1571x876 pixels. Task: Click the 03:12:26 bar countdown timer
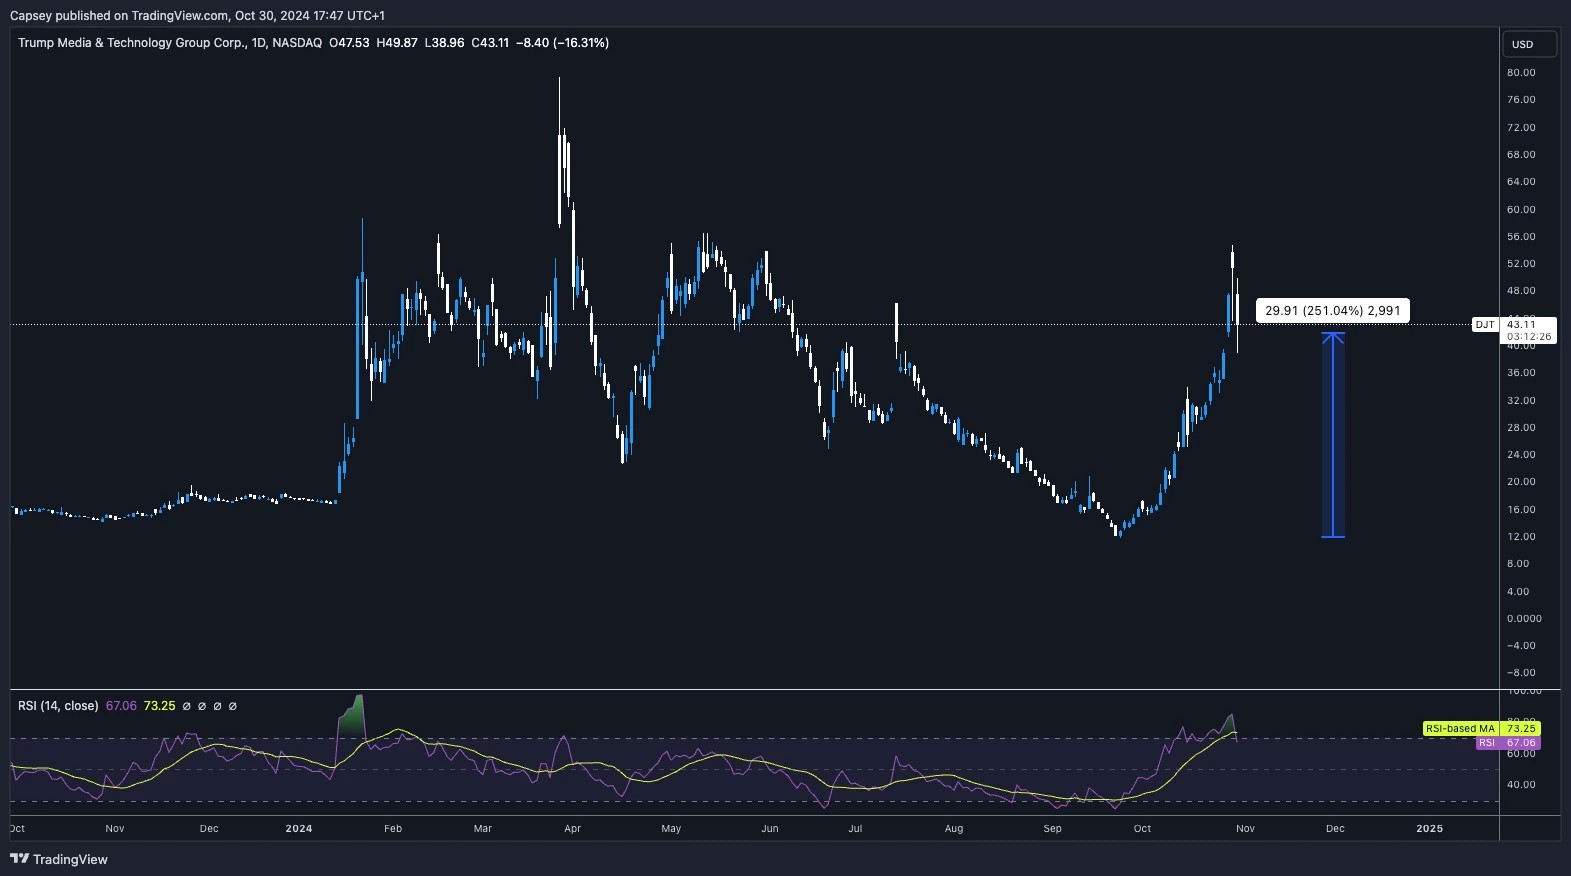pos(1529,337)
